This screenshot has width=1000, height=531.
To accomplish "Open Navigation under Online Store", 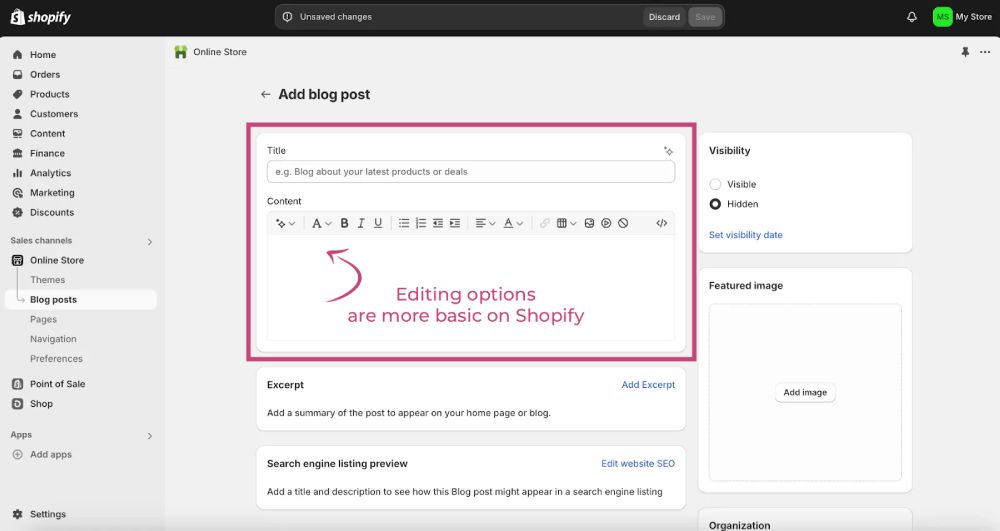I will pos(53,339).
